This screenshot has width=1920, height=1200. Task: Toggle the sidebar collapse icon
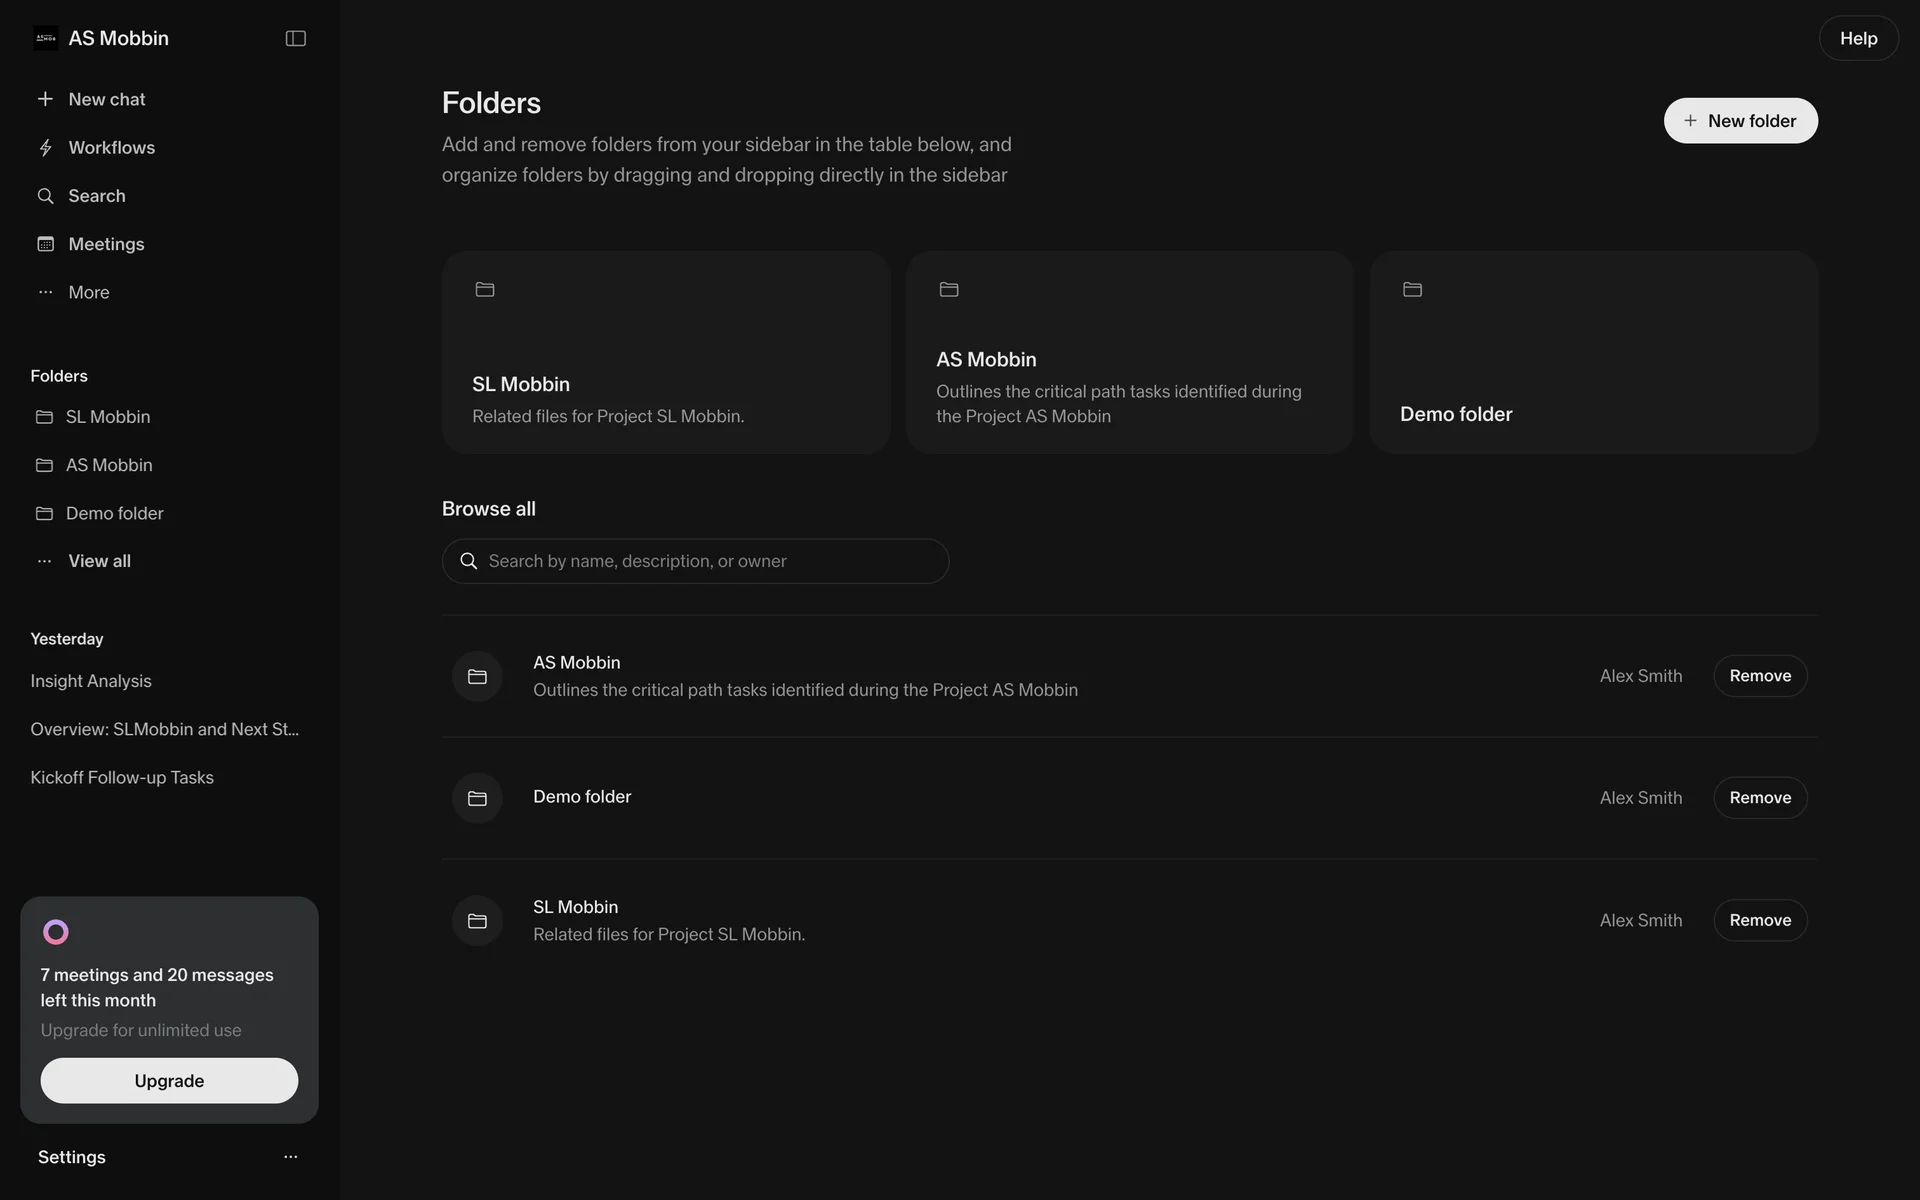295,38
